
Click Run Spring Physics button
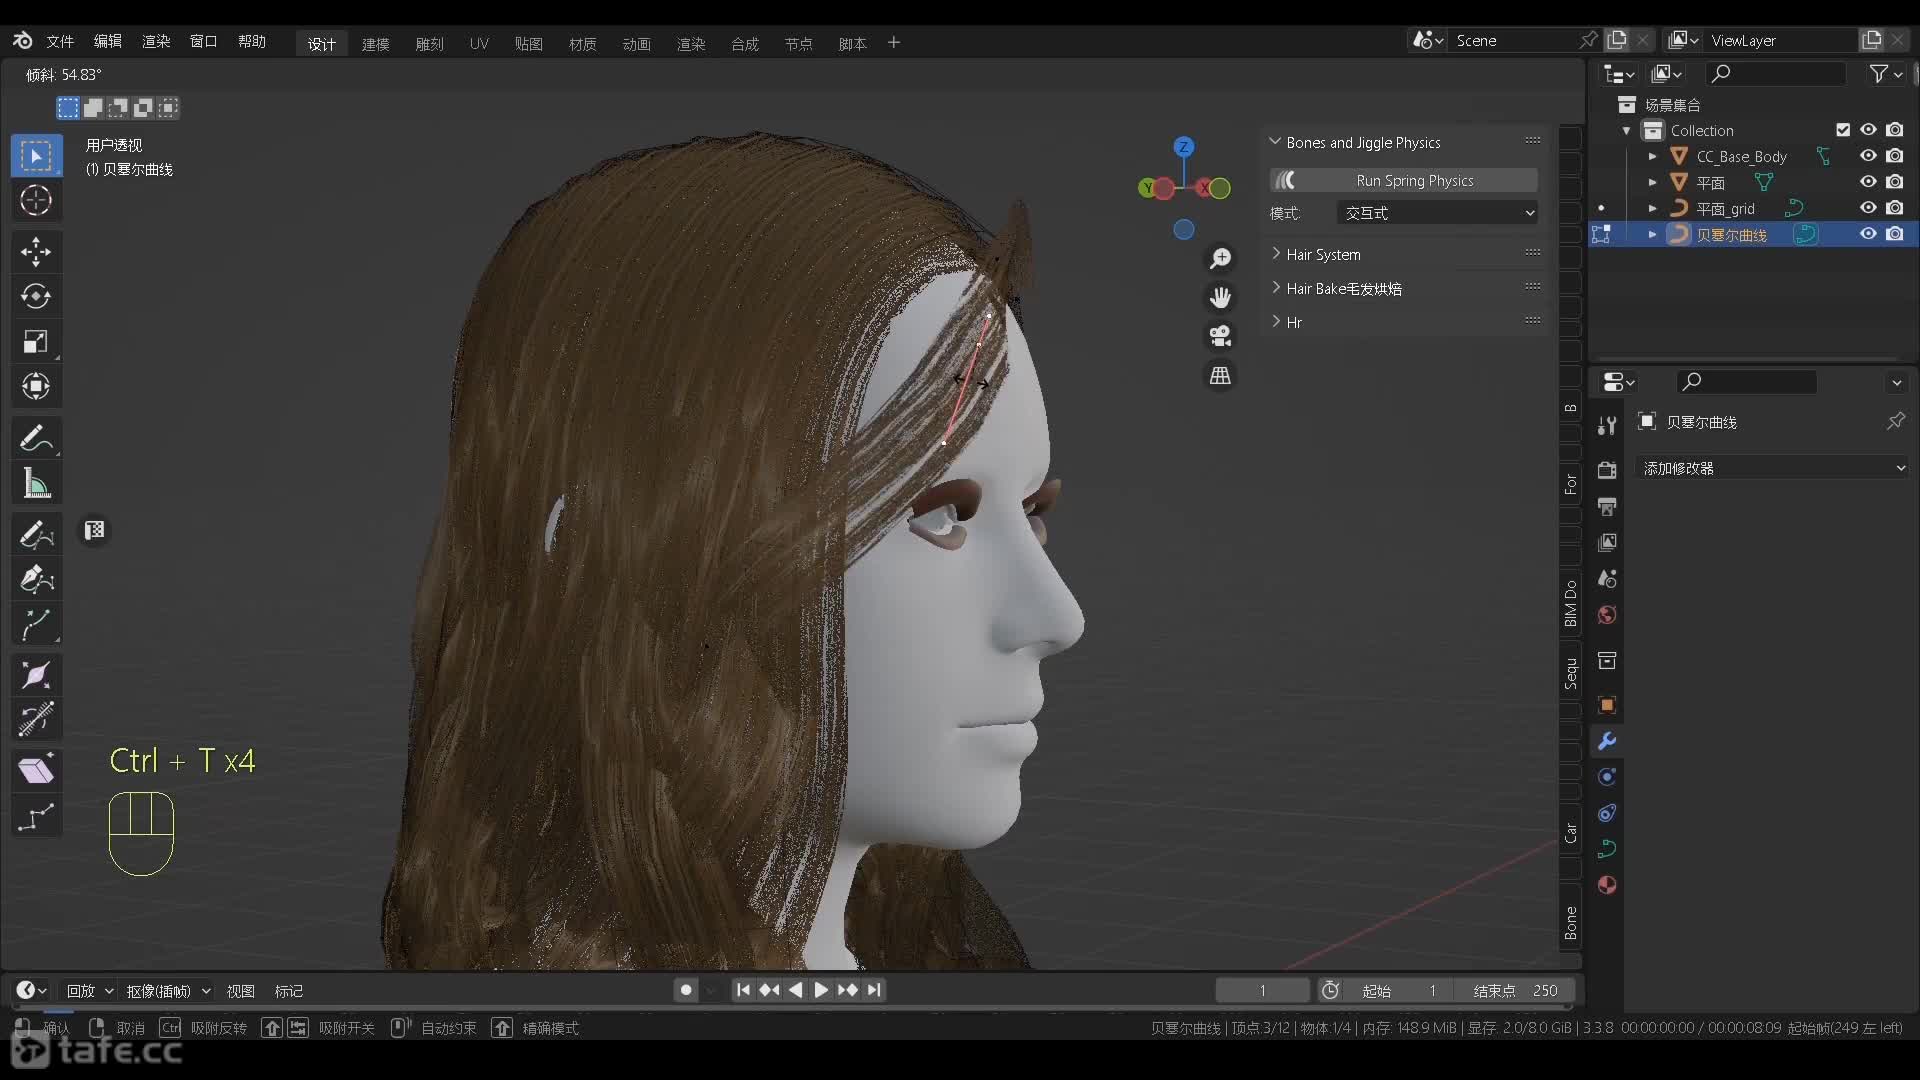click(1404, 180)
